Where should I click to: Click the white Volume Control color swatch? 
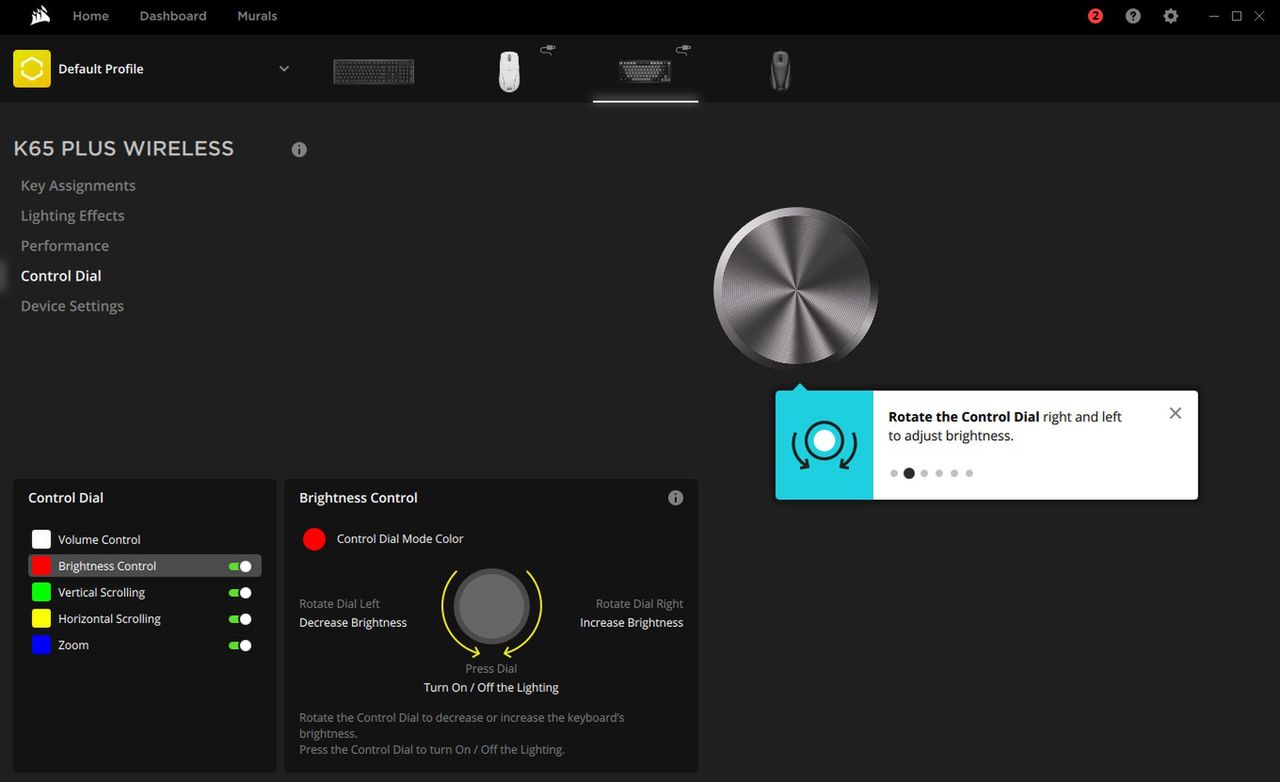coord(41,539)
